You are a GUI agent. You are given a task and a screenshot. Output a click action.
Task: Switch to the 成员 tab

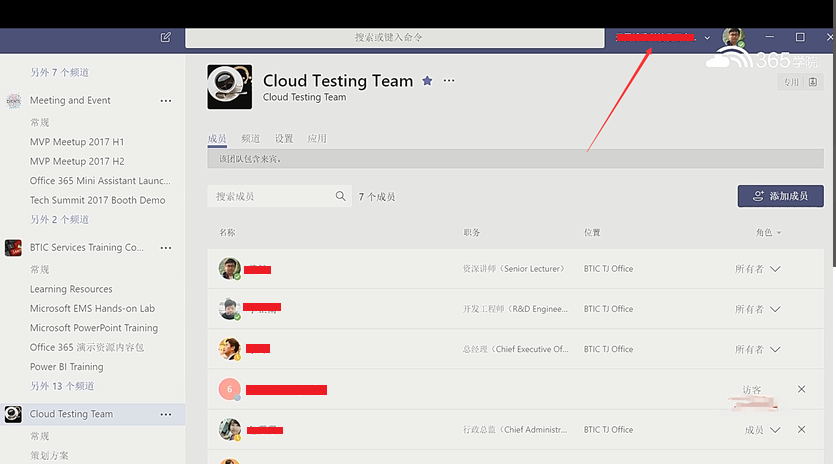[217, 139]
